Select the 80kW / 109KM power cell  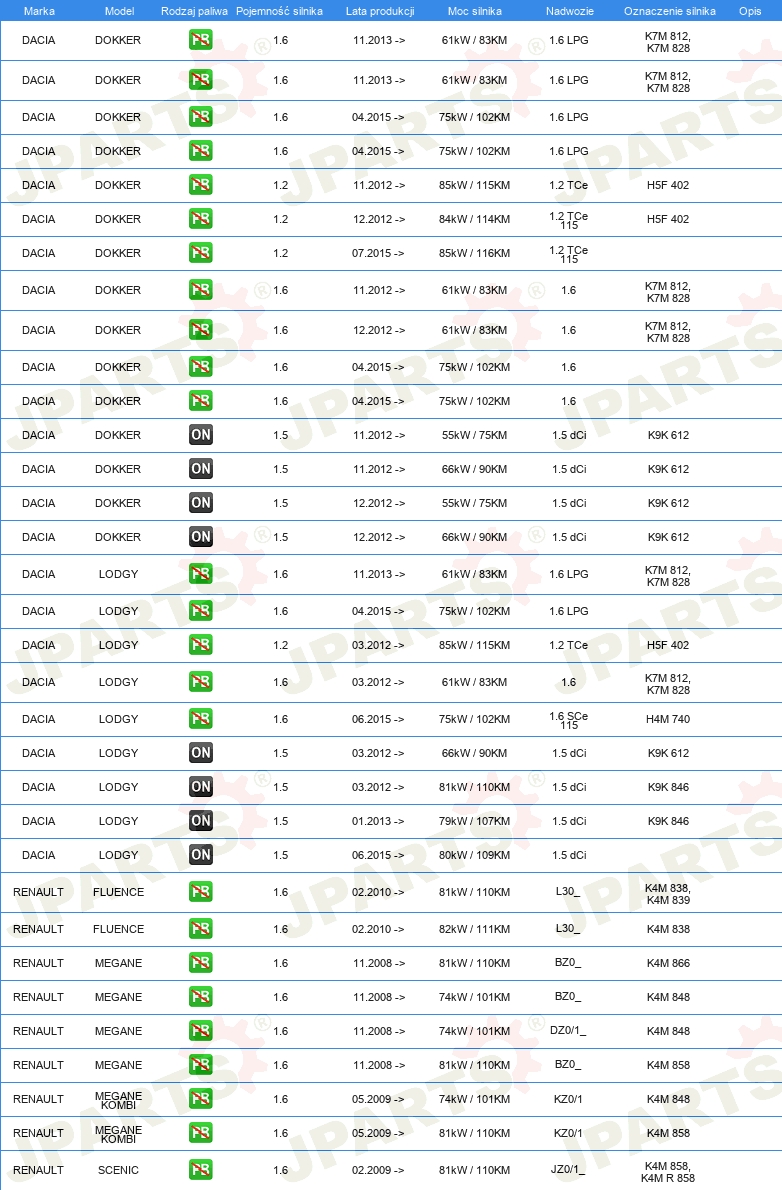[475, 855]
